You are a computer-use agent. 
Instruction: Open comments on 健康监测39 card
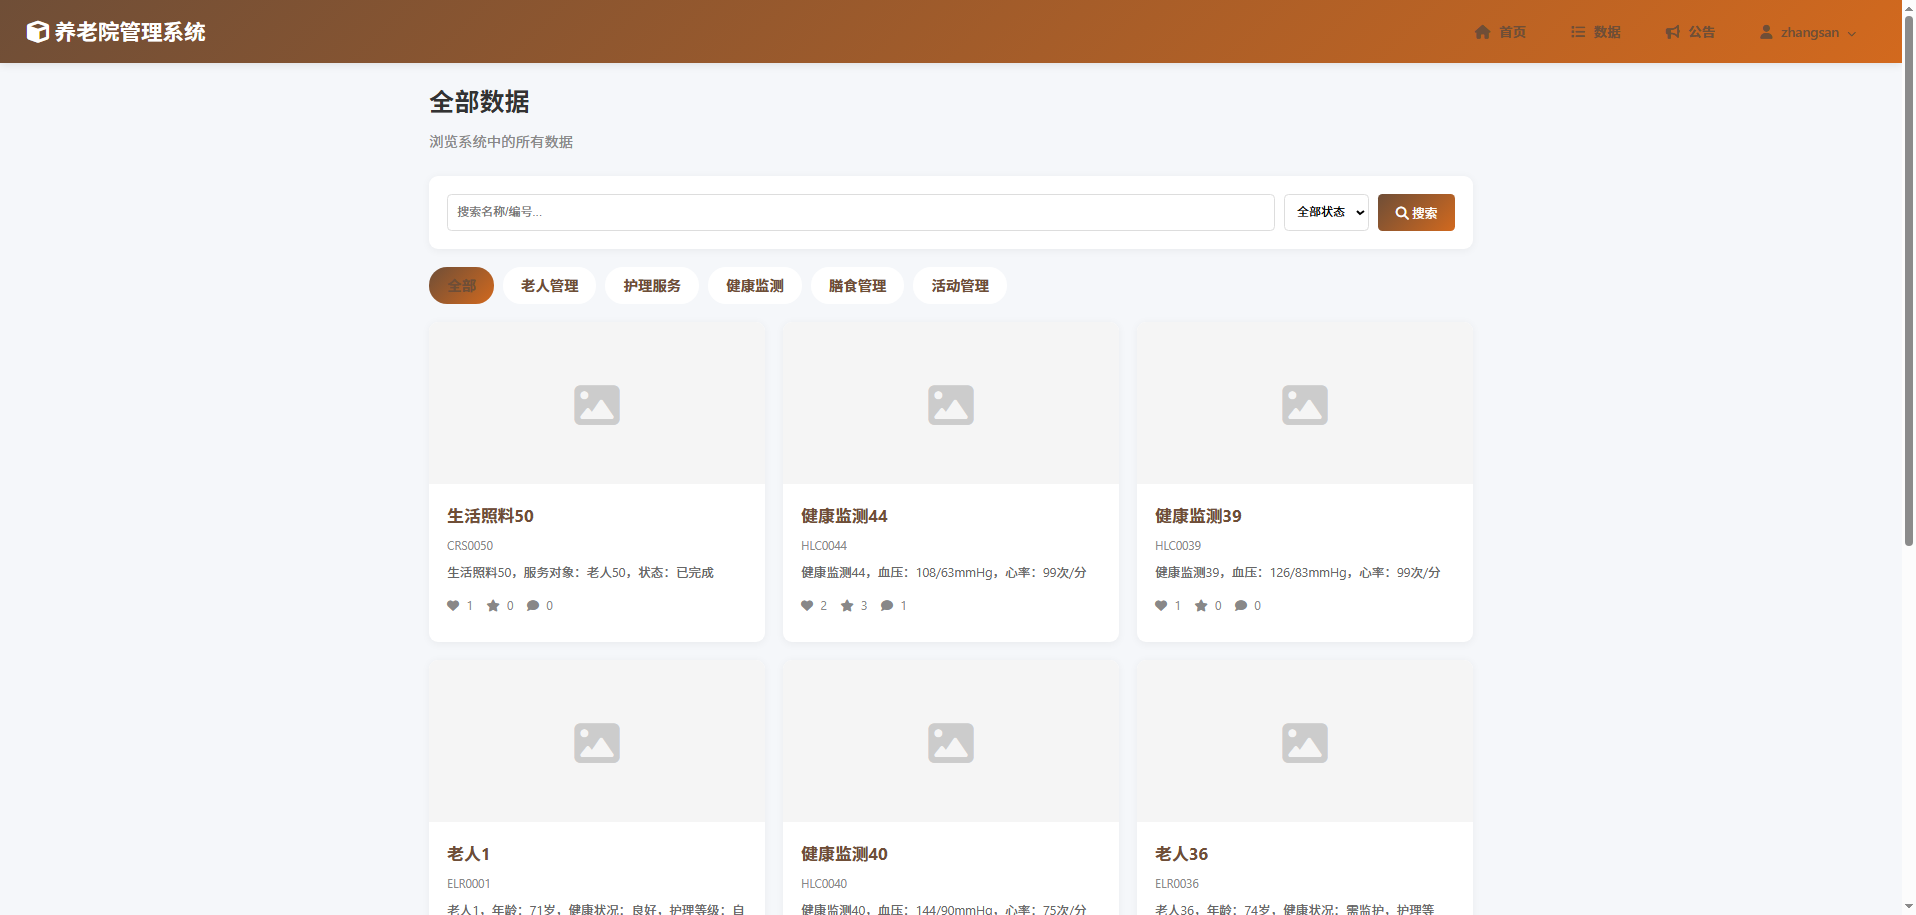coord(1241,606)
